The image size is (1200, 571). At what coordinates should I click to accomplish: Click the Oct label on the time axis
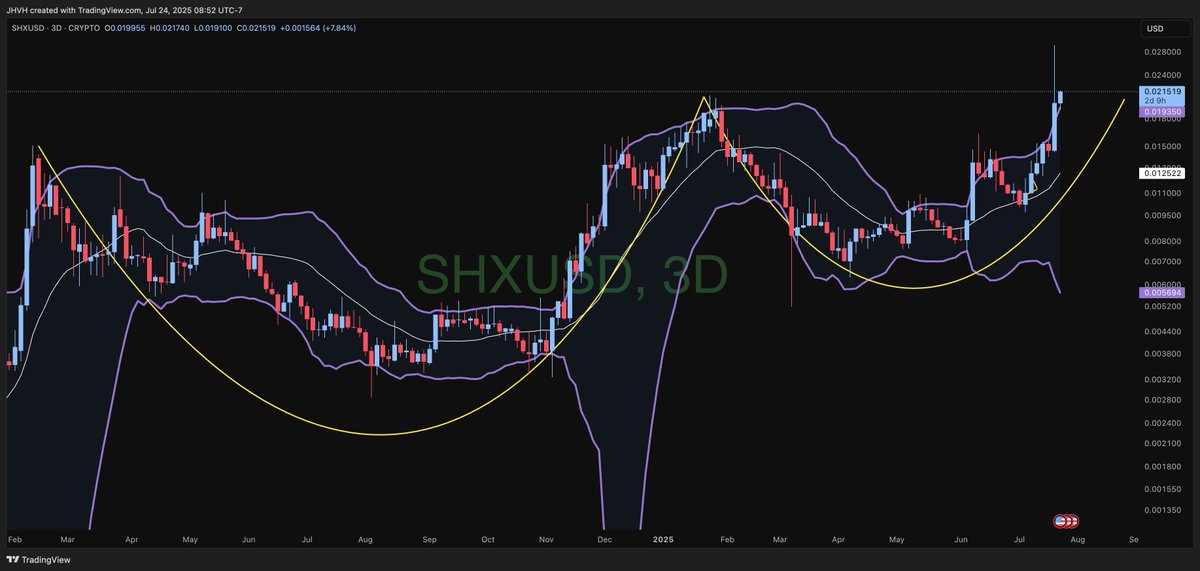pyautogui.click(x=487, y=538)
